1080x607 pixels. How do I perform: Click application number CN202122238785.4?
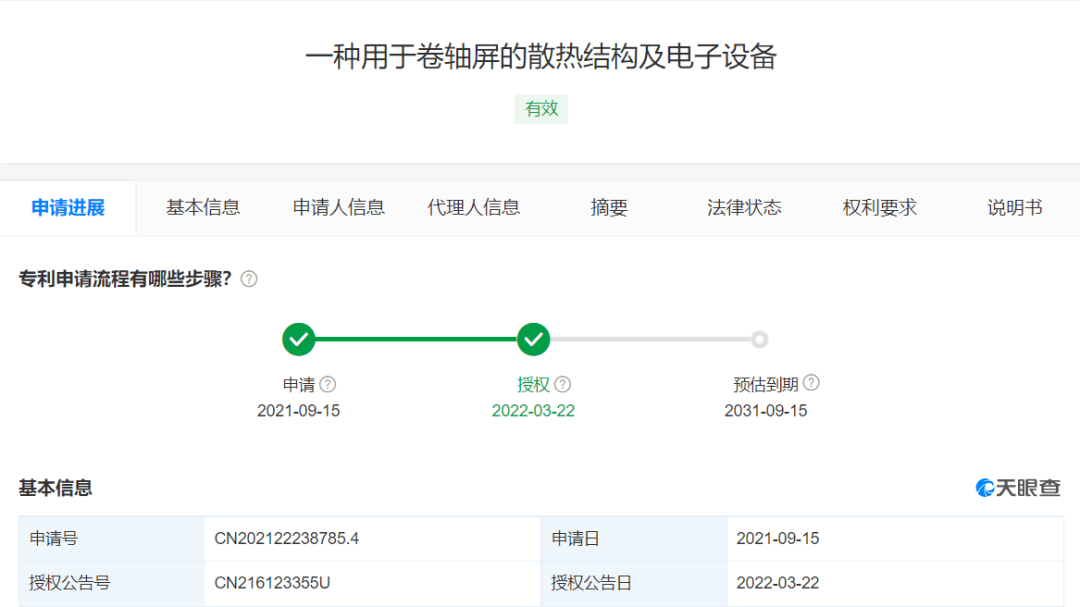click(287, 539)
